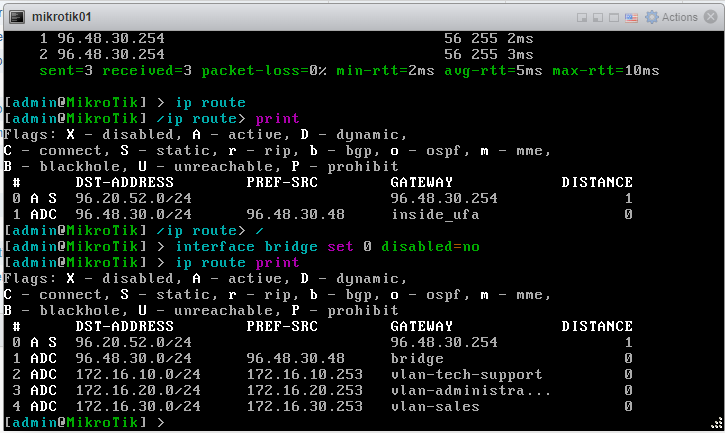Viewport: 725px width, 433px height.
Task: Click the received=3 ping statistic
Action: (x=147, y=71)
